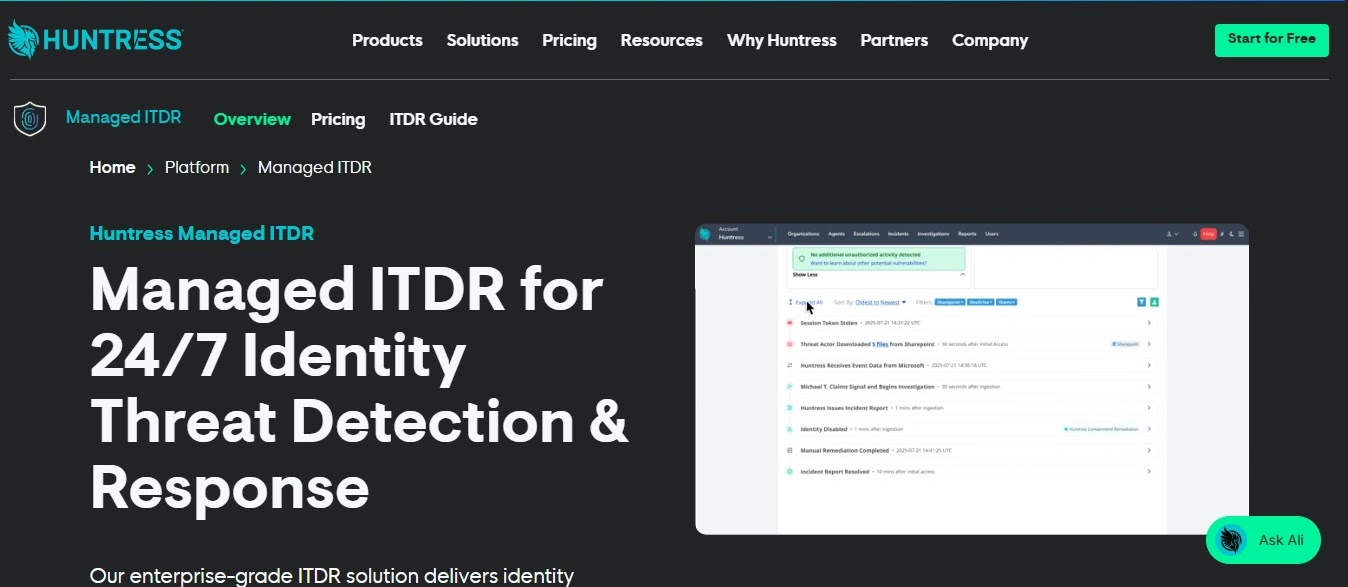Click the Managed ITDR fingerprint shield icon
The height and width of the screenshot is (587, 1348).
[30, 119]
